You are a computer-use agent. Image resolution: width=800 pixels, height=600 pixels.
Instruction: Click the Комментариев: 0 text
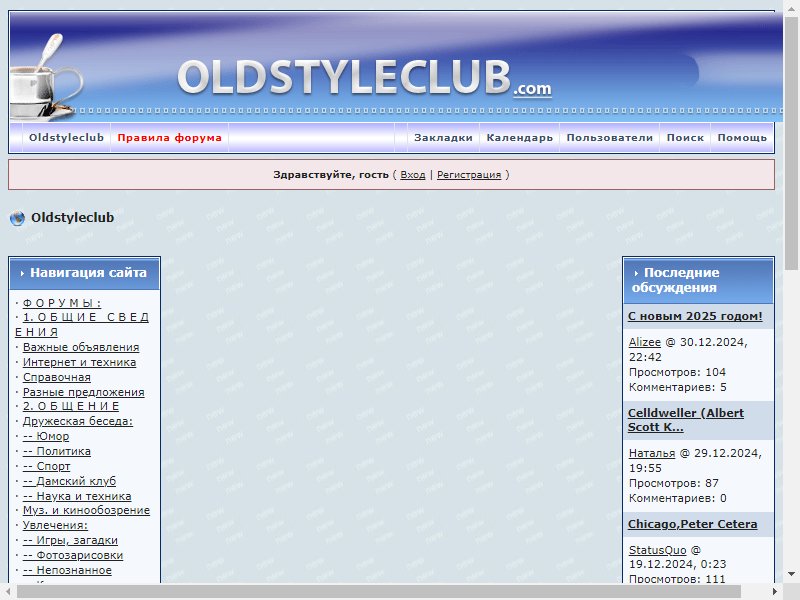pyautogui.click(x=678, y=498)
